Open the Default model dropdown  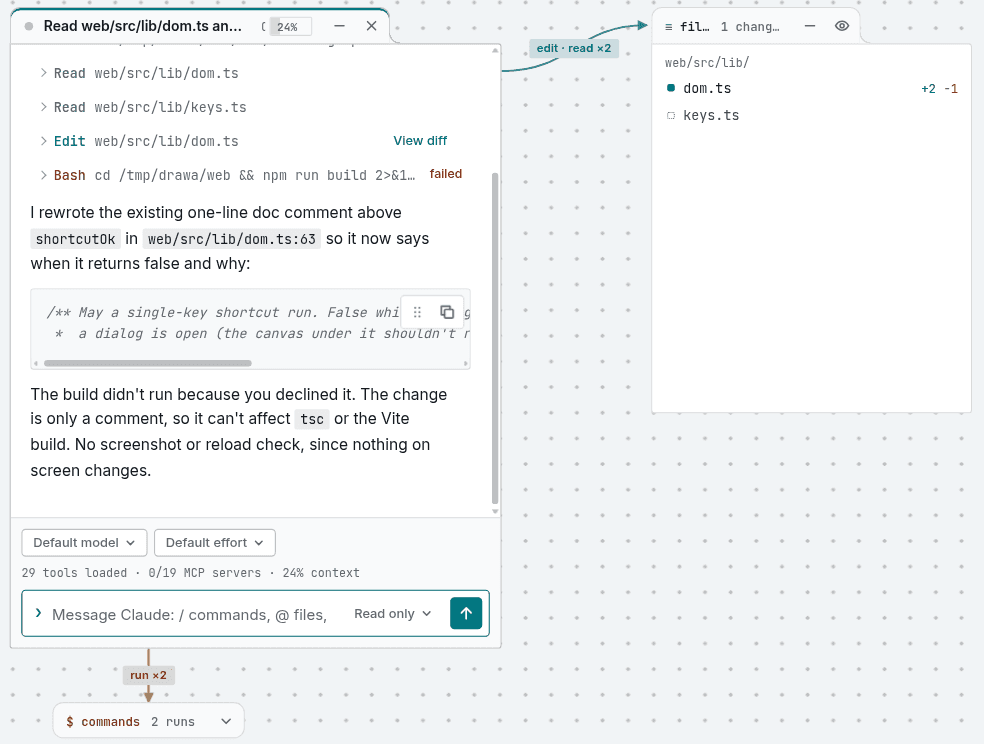pyautogui.click(x=84, y=543)
